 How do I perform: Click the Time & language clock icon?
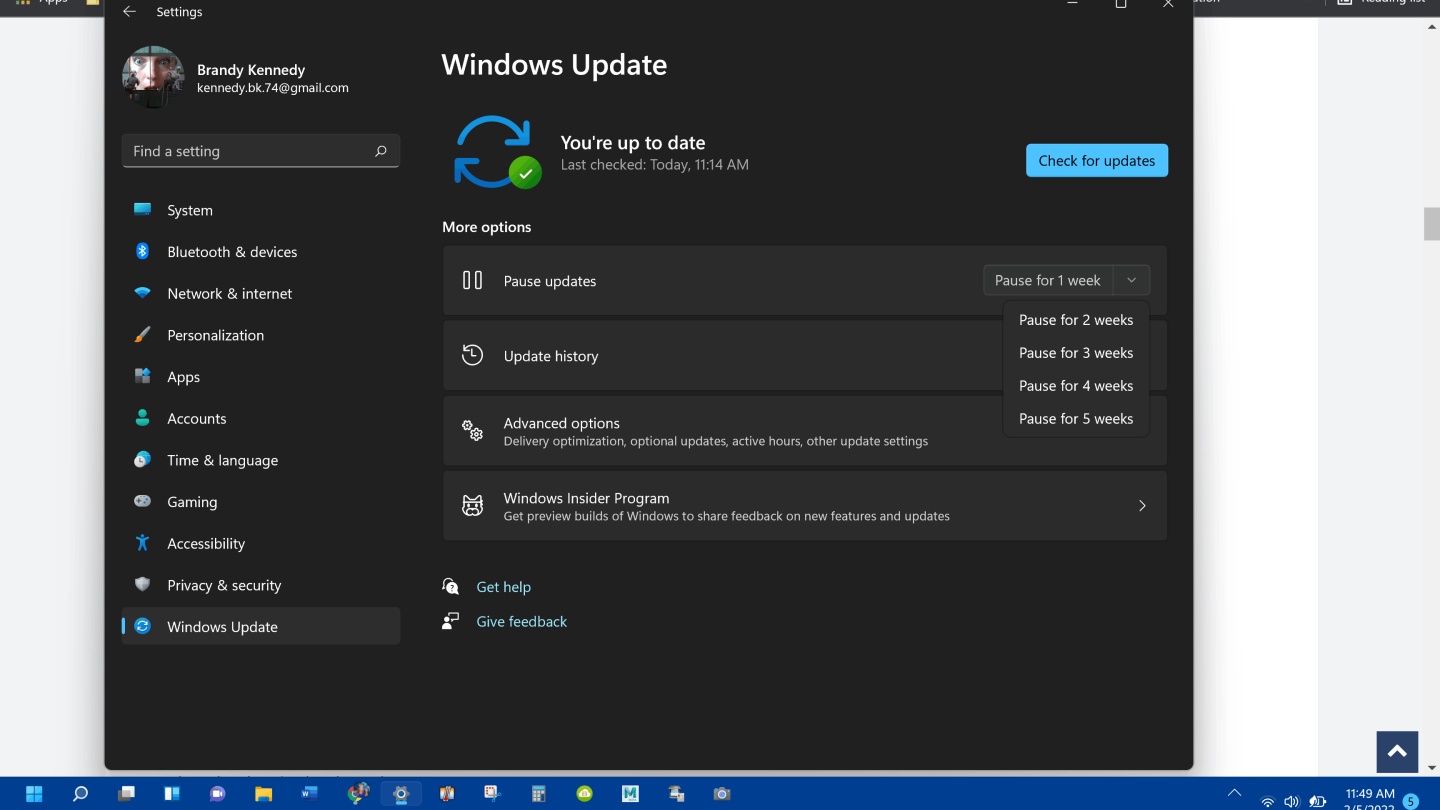click(x=142, y=460)
